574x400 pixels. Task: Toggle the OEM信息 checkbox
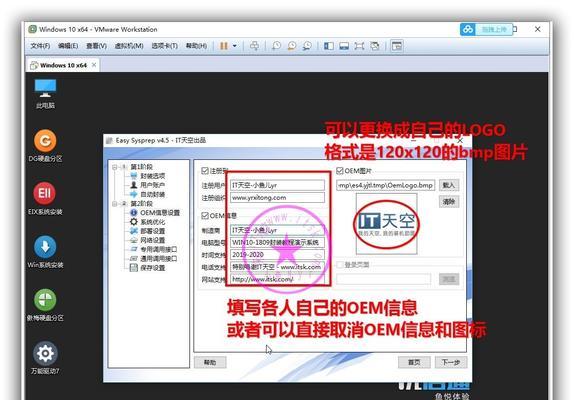pyautogui.click(x=205, y=216)
